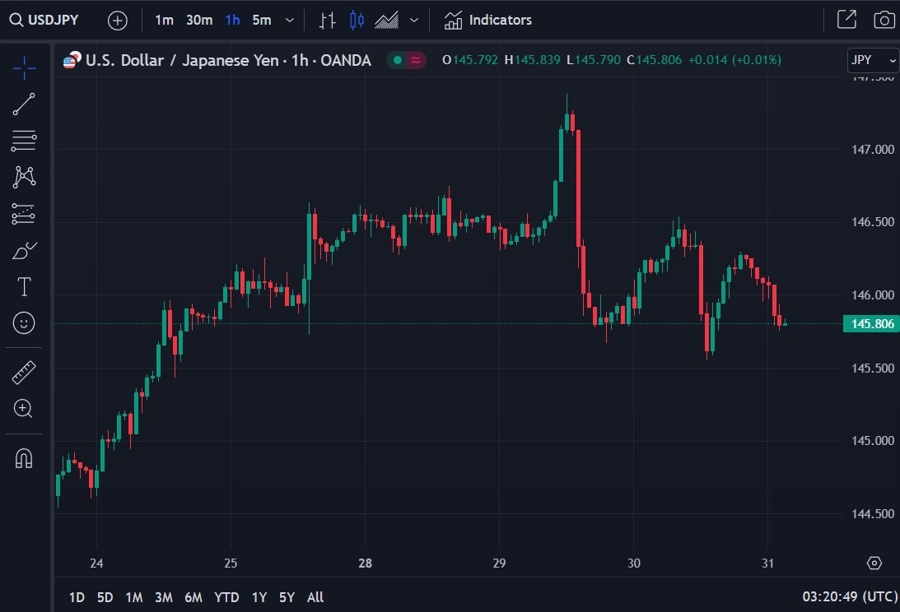This screenshot has height=612, width=900.
Task: Switch to 1m timeframe
Action: pyautogui.click(x=164, y=20)
